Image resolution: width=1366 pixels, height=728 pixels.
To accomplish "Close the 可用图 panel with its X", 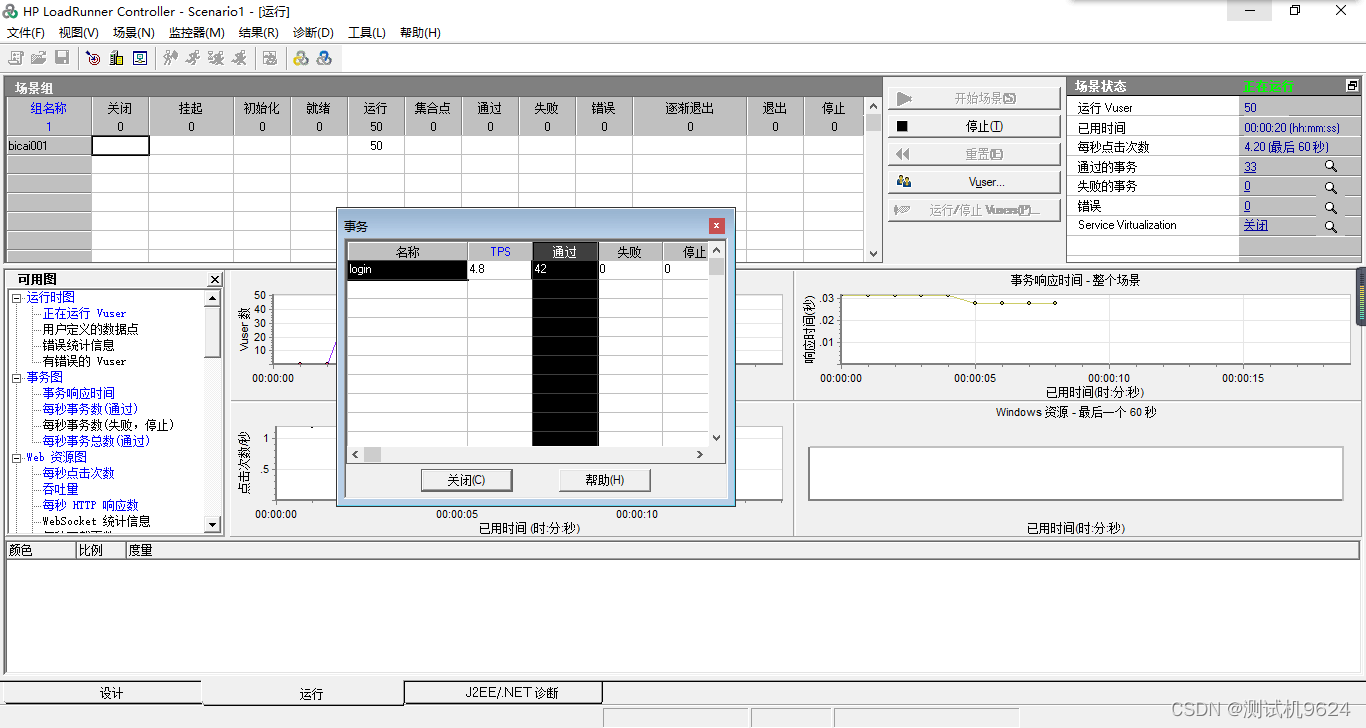I will coord(215,279).
